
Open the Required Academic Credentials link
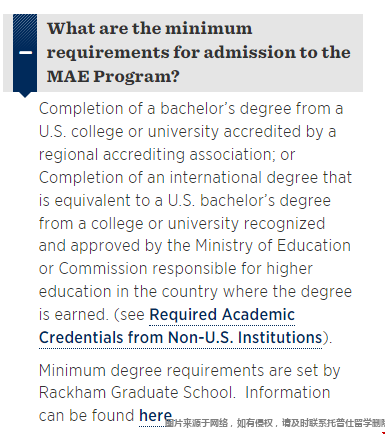click(x=222, y=315)
